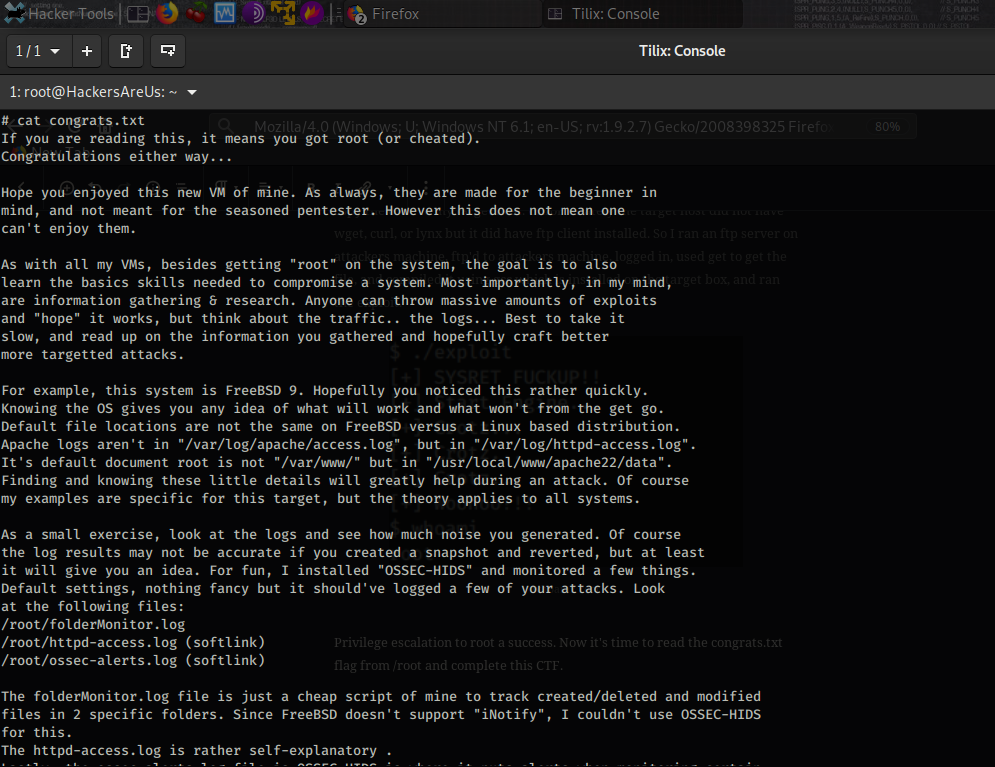Click the terminal title root@HackersAreUs label
995x767 pixels.
tap(93, 92)
